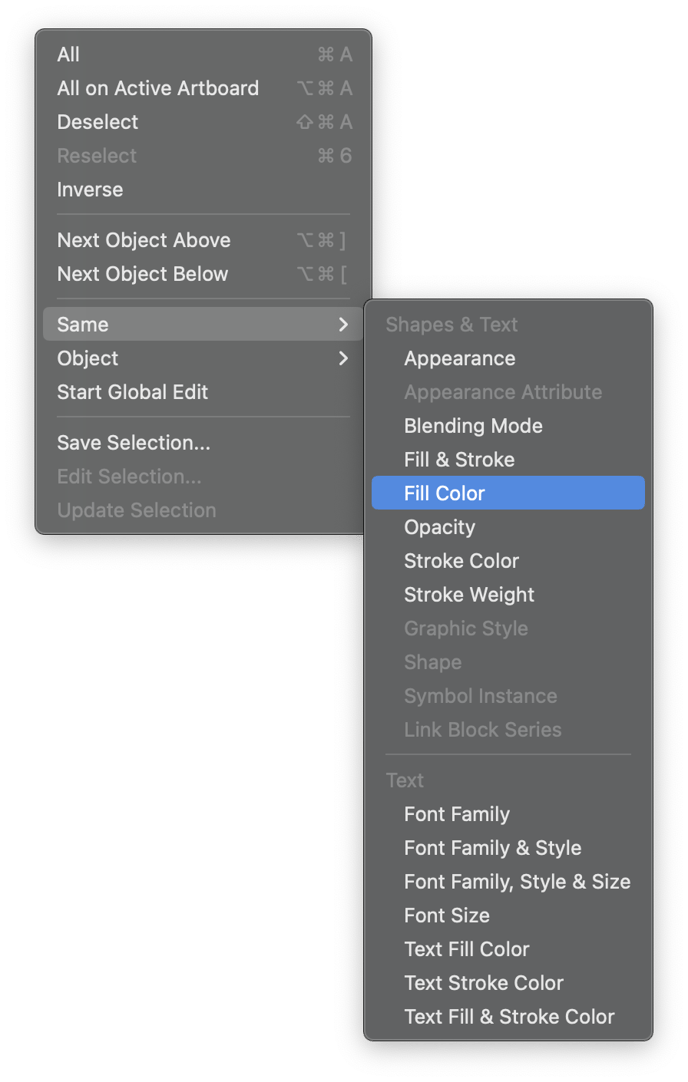Choose All from the Select menu
688x1082 pixels.
[69, 55]
